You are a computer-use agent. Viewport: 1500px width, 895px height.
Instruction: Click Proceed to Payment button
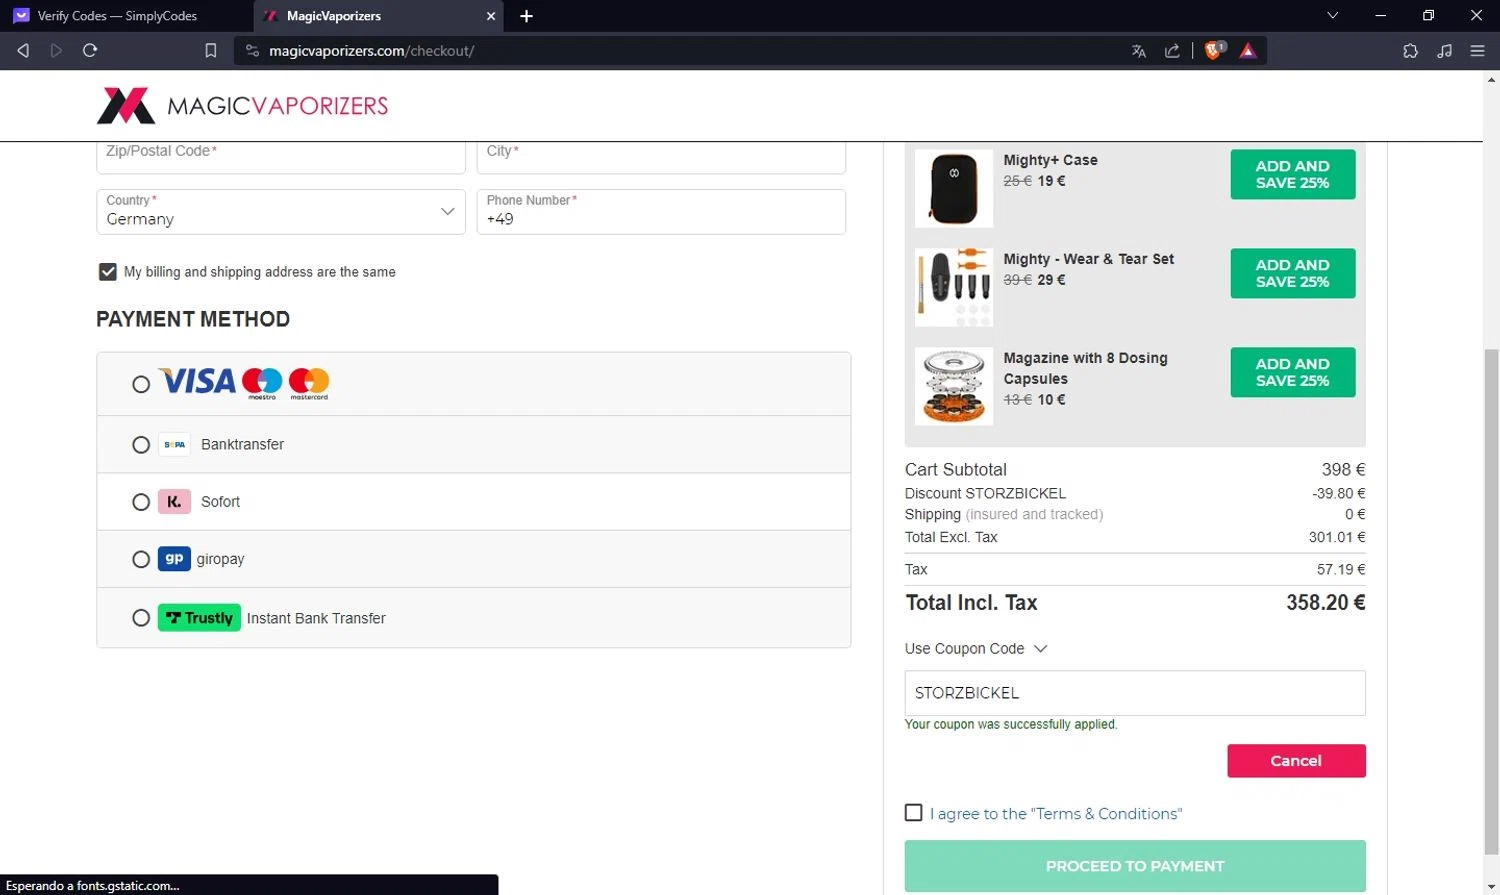(x=1135, y=866)
